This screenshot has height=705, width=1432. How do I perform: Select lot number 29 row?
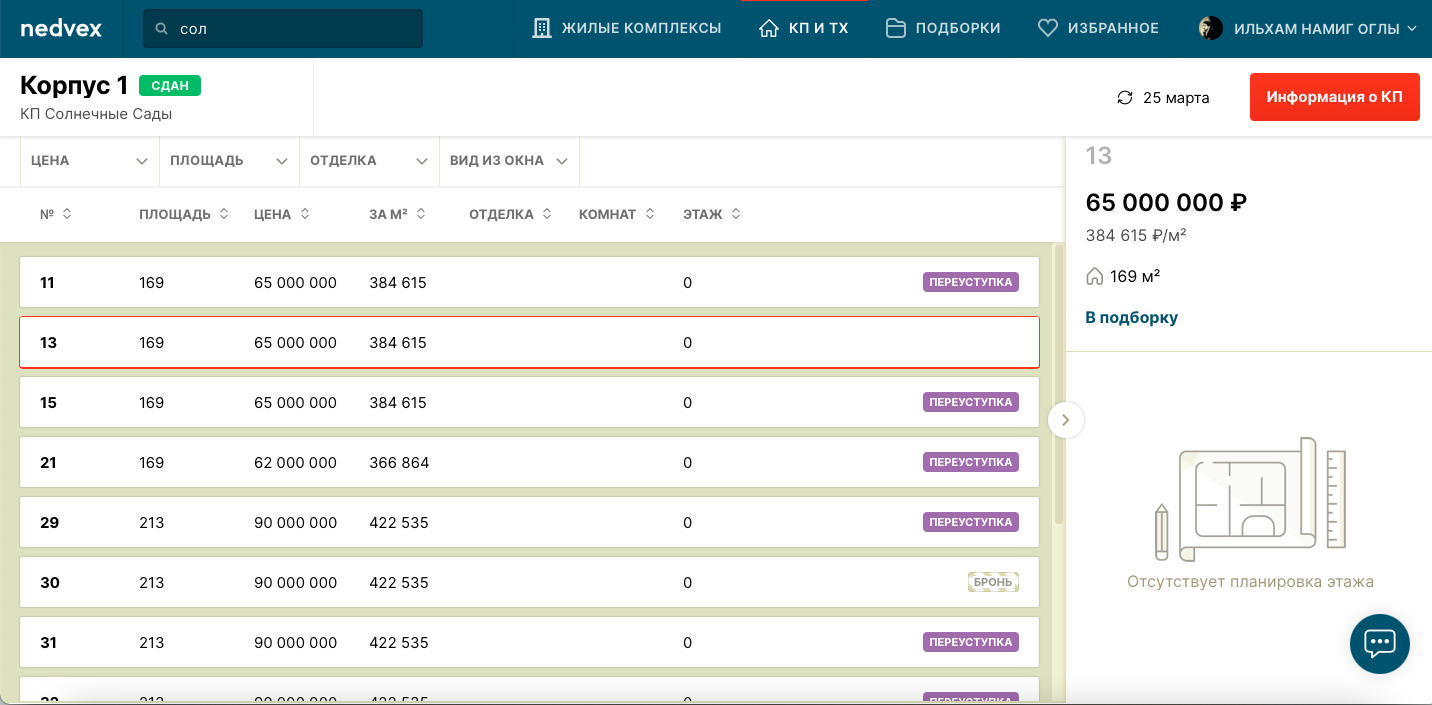[529, 522]
